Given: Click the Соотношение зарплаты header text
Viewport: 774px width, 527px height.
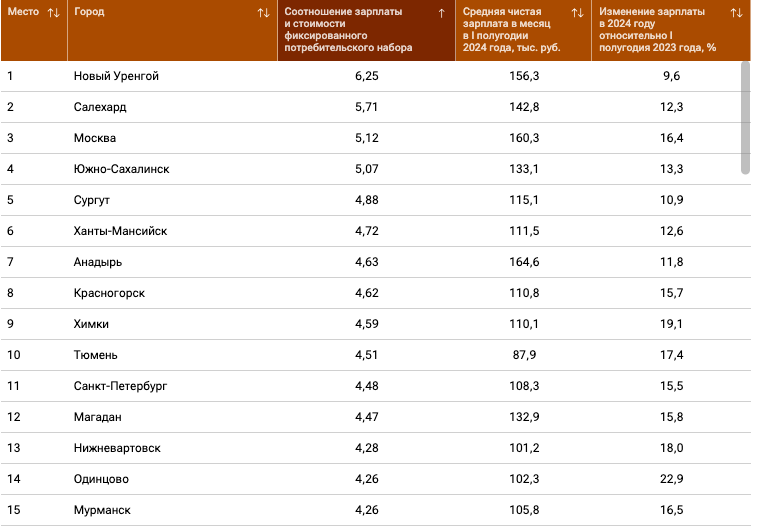Looking at the screenshot, I should tap(348, 30).
